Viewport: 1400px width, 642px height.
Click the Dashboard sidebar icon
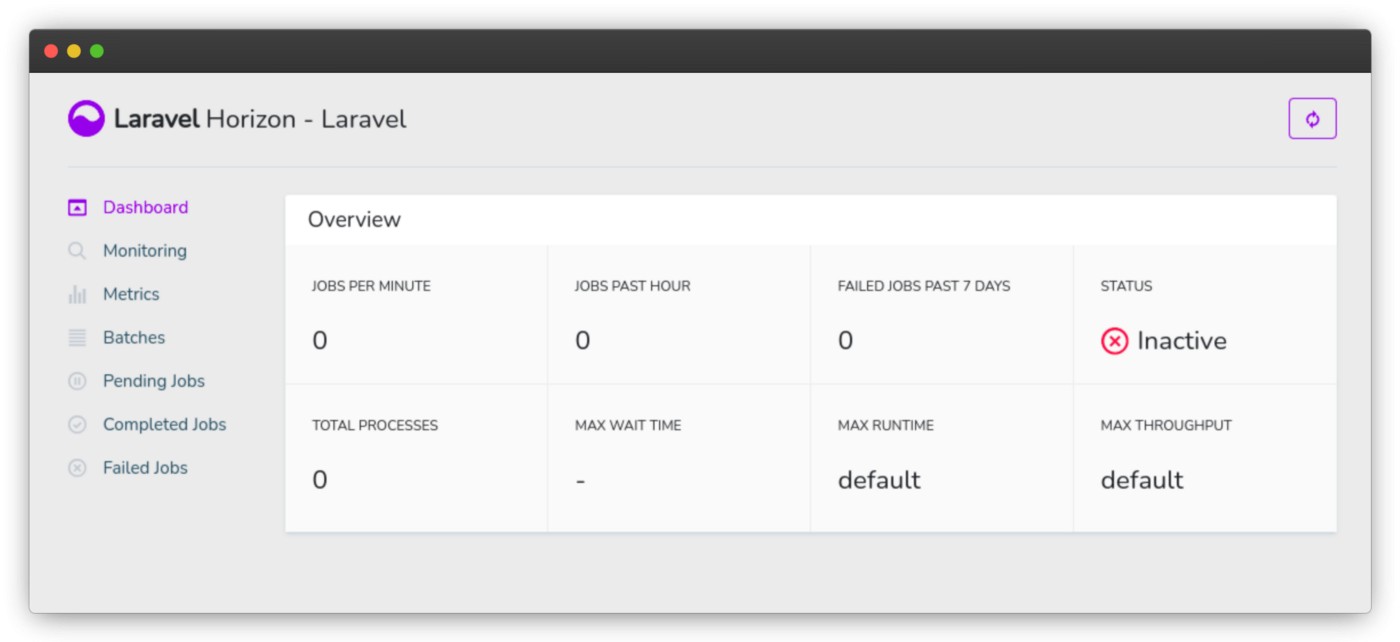[x=77, y=208]
